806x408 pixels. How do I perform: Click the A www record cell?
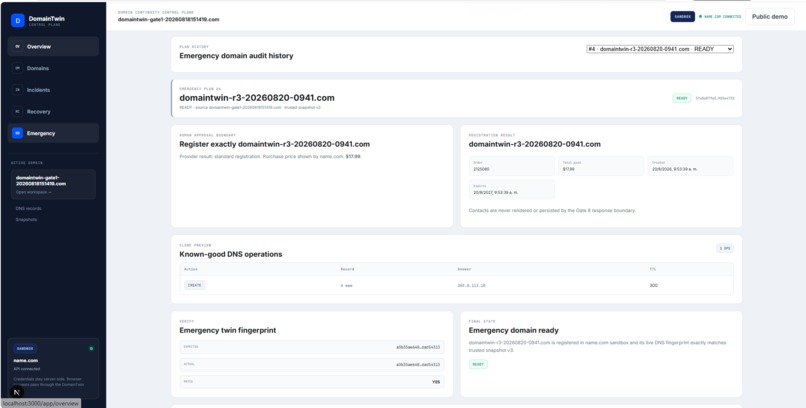[346, 285]
